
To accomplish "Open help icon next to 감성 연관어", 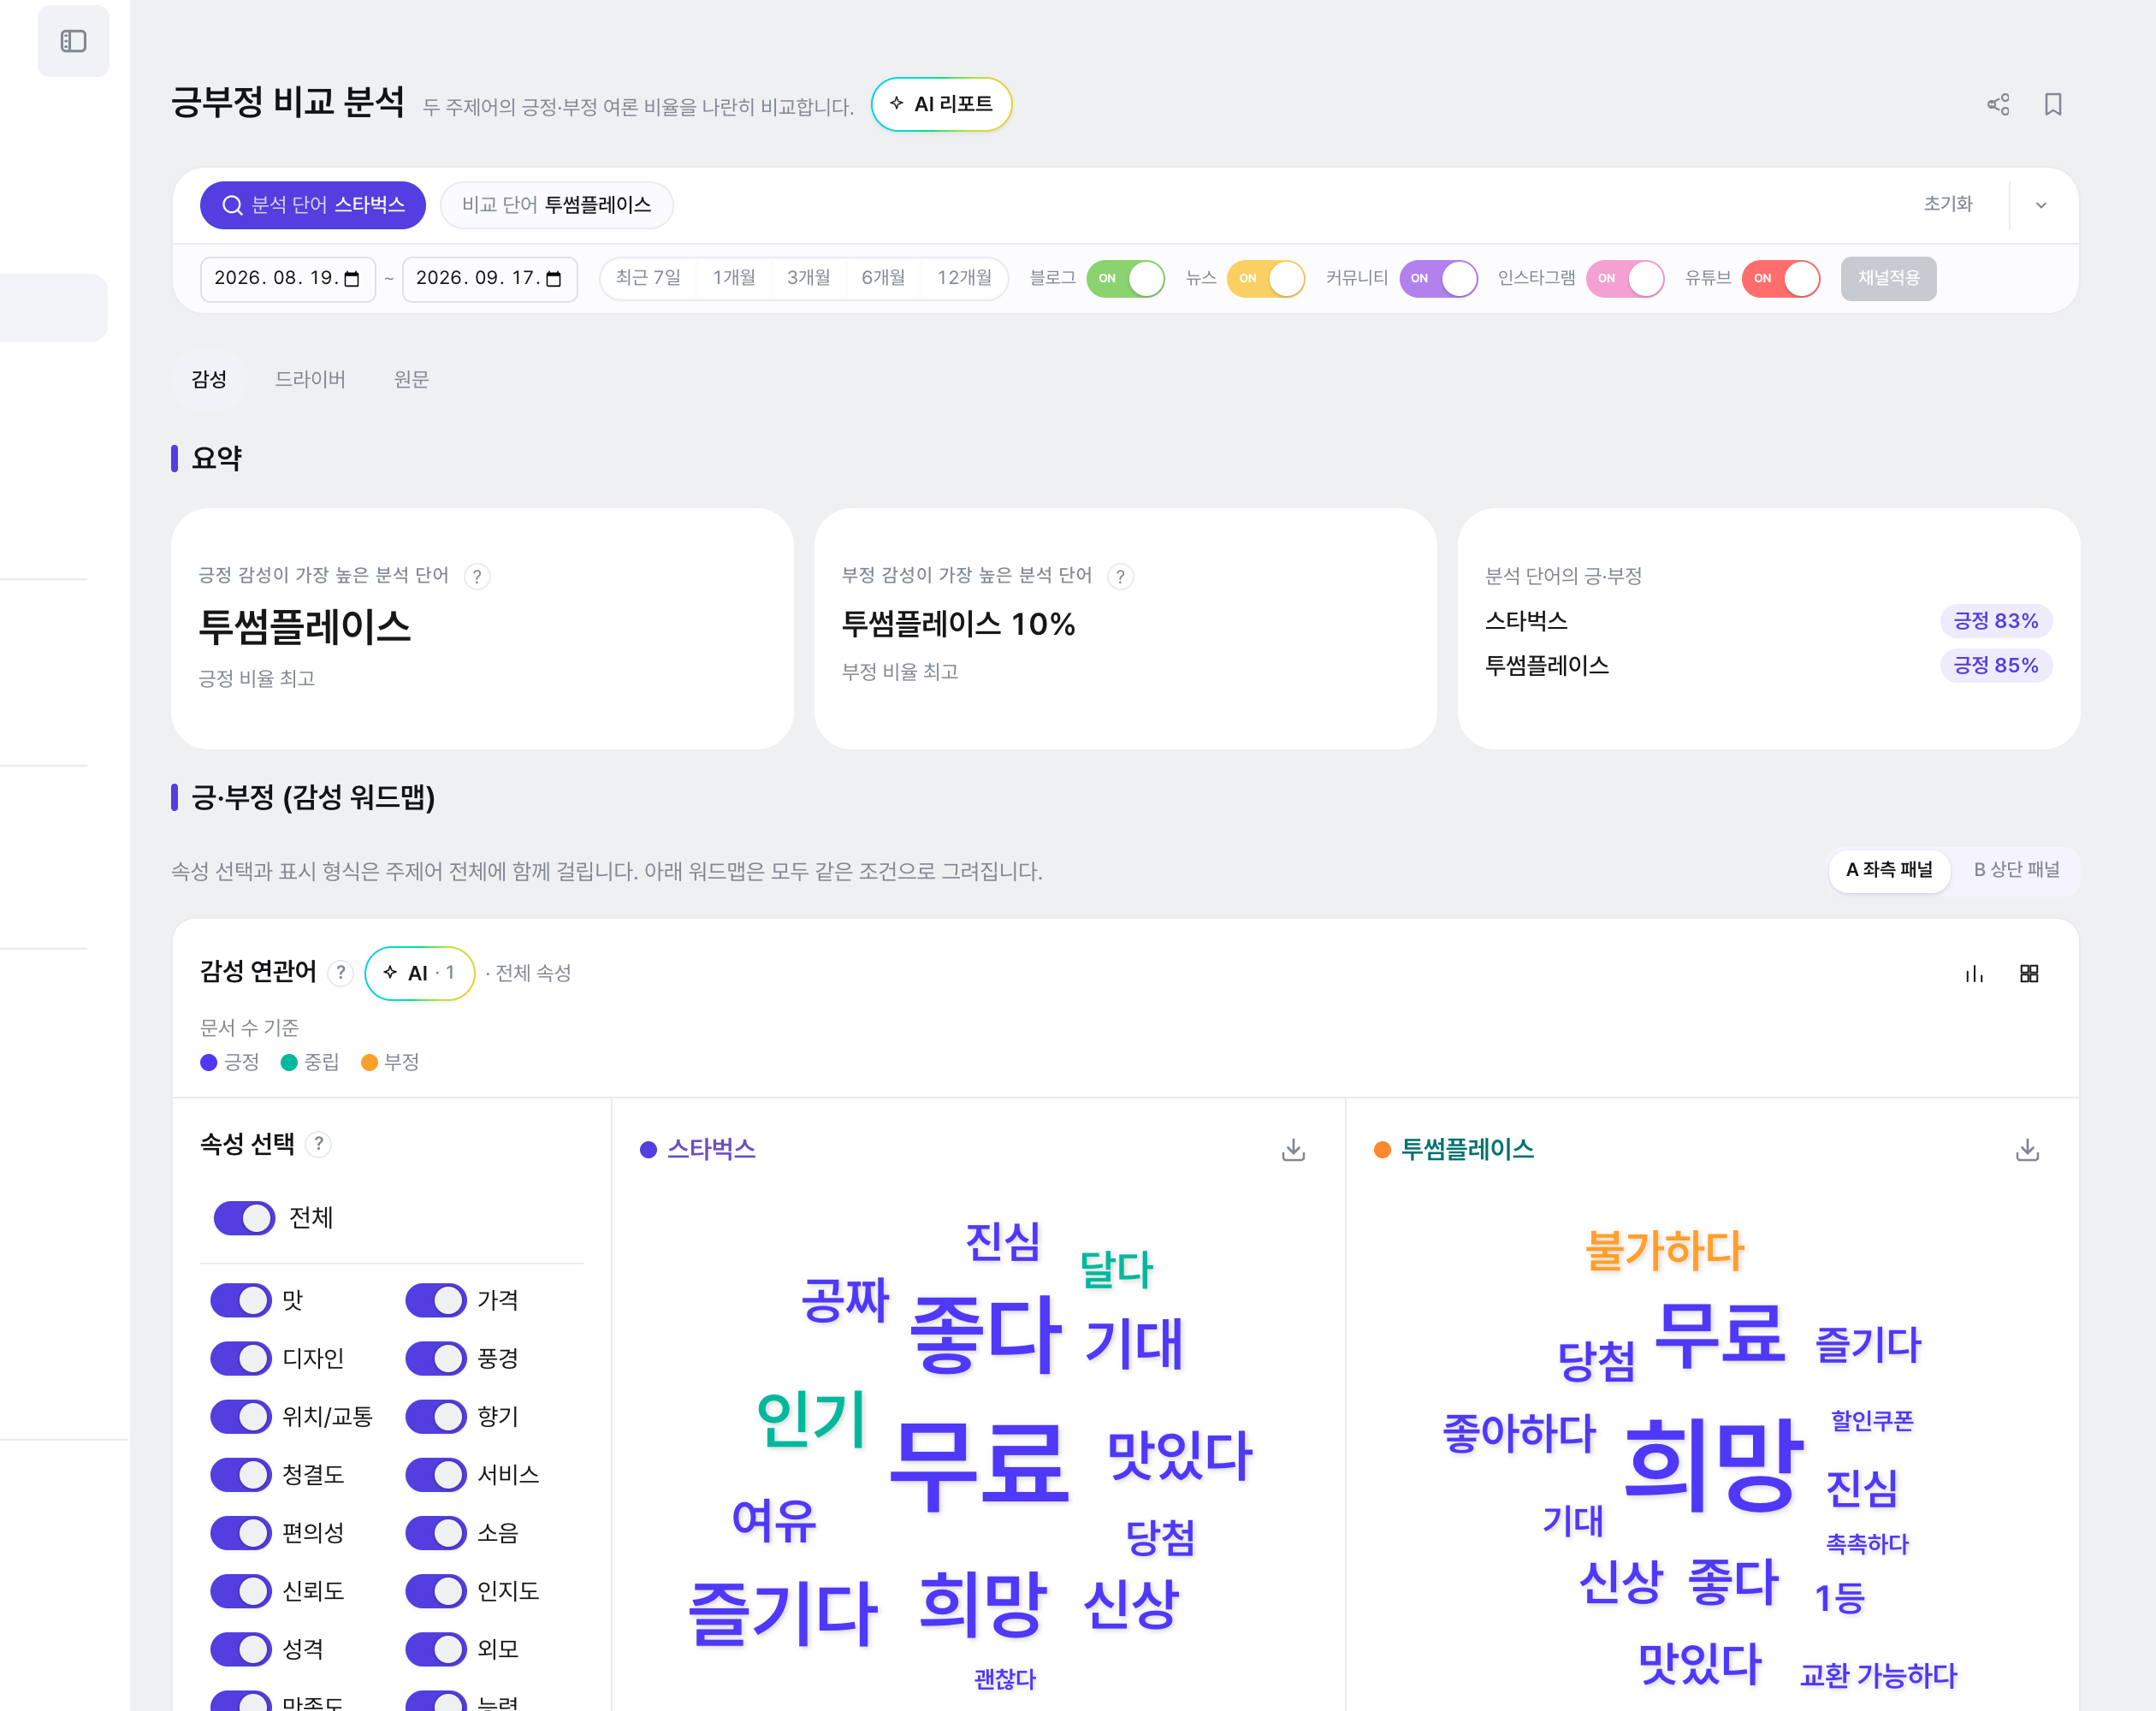I will 341,972.
